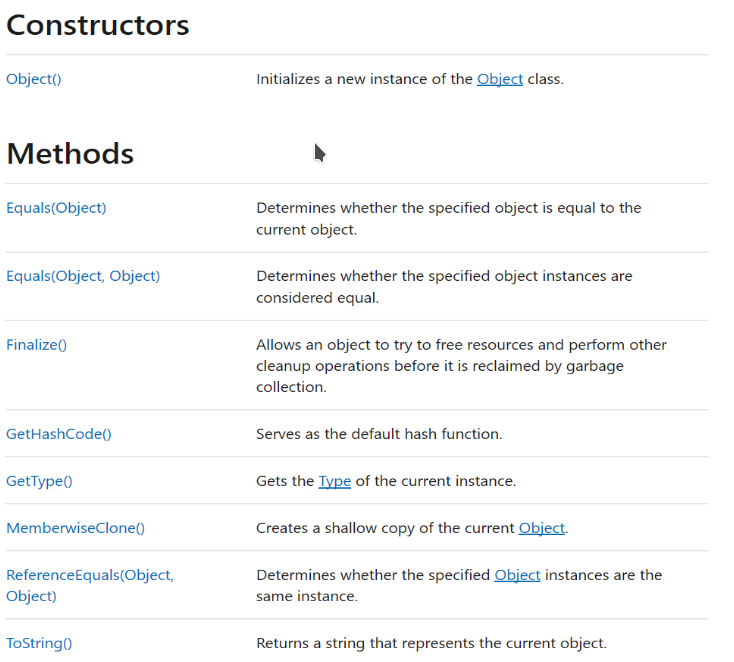
Task: Click the 'Creates a shallow copy' description text
Action: [x=385, y=528]
